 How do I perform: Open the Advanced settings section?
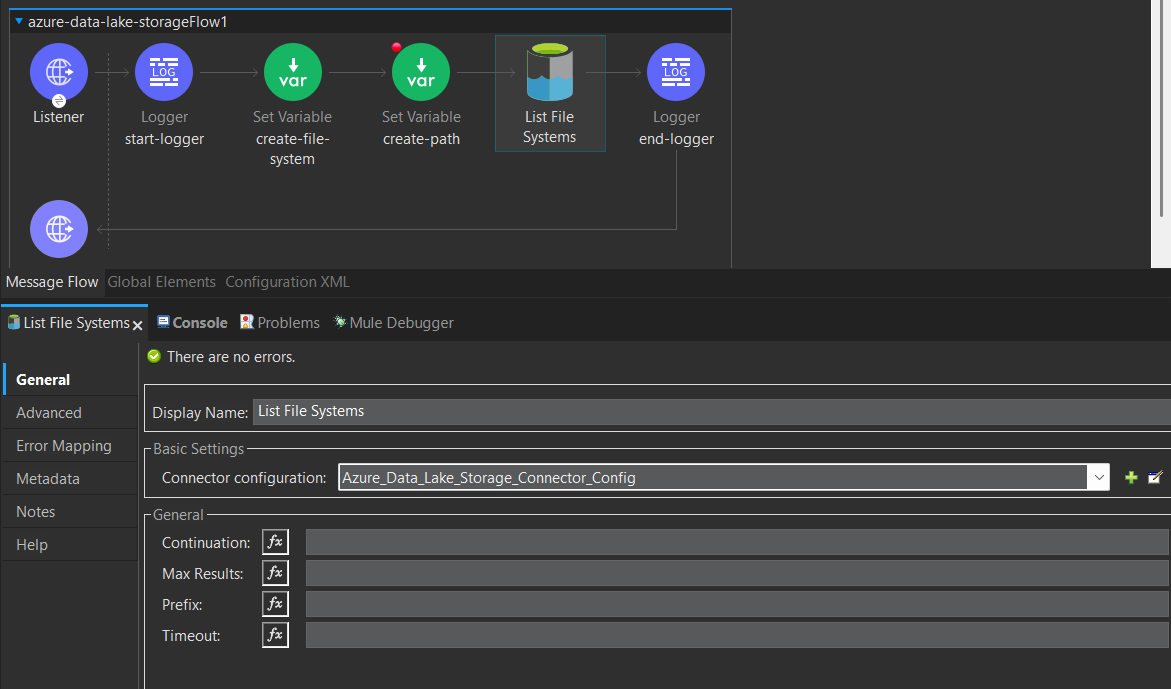point(49,412)
